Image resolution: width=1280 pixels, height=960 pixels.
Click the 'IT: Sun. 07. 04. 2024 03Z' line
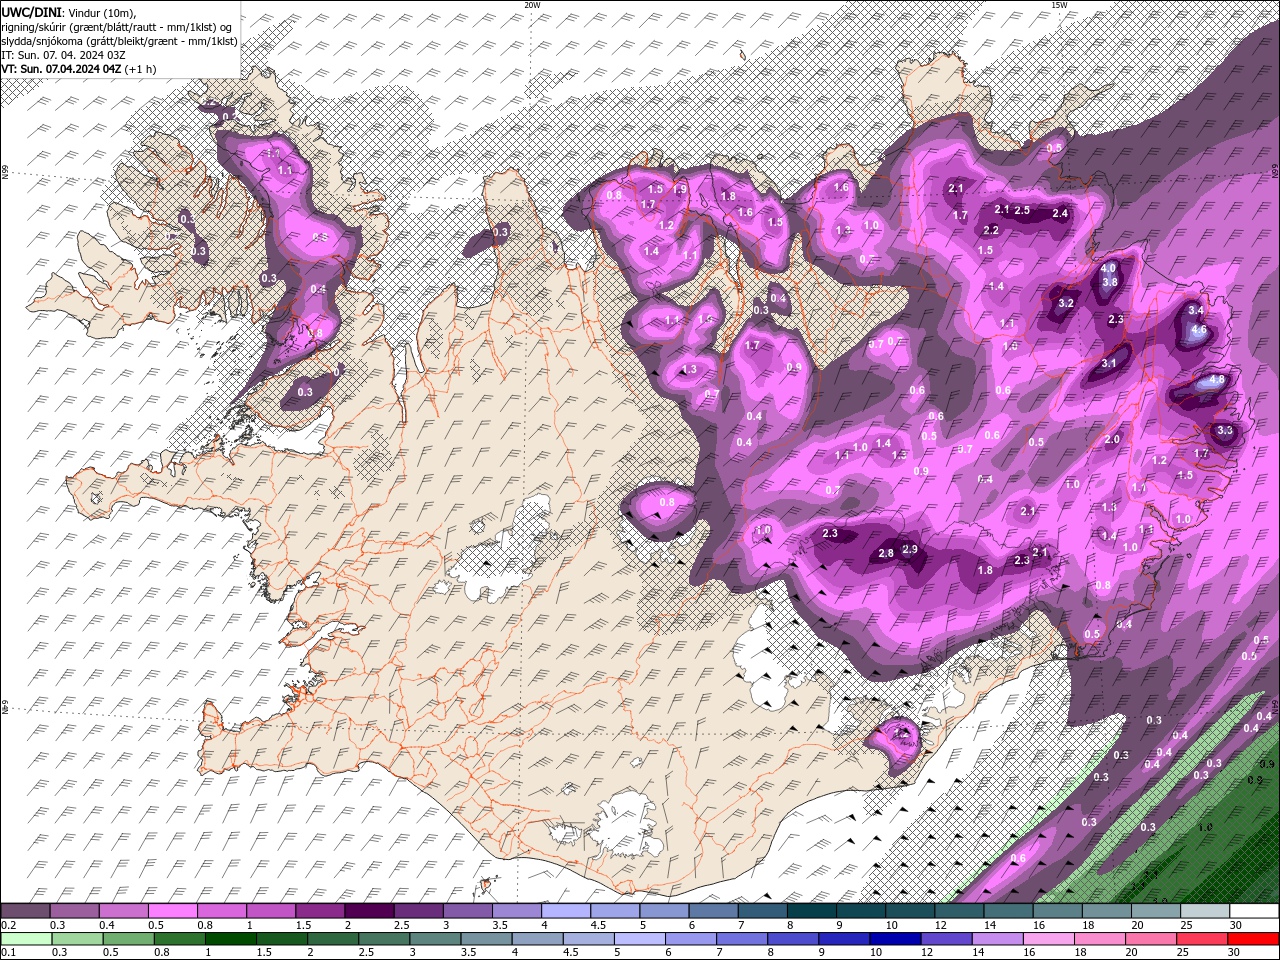click(65, 55)
